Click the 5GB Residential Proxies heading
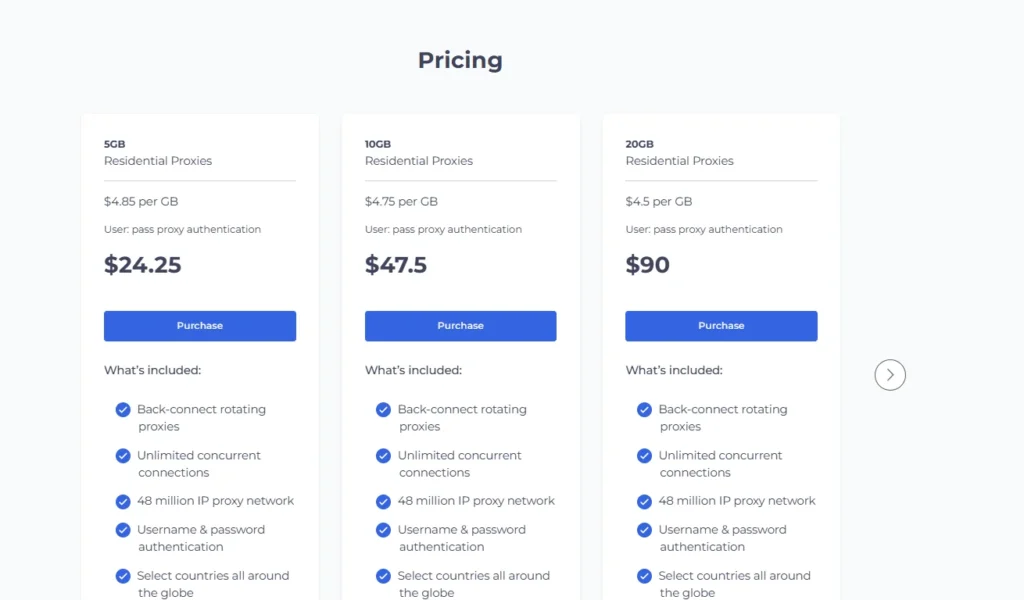Screen dimensions: 1024x600 point(158,153)
